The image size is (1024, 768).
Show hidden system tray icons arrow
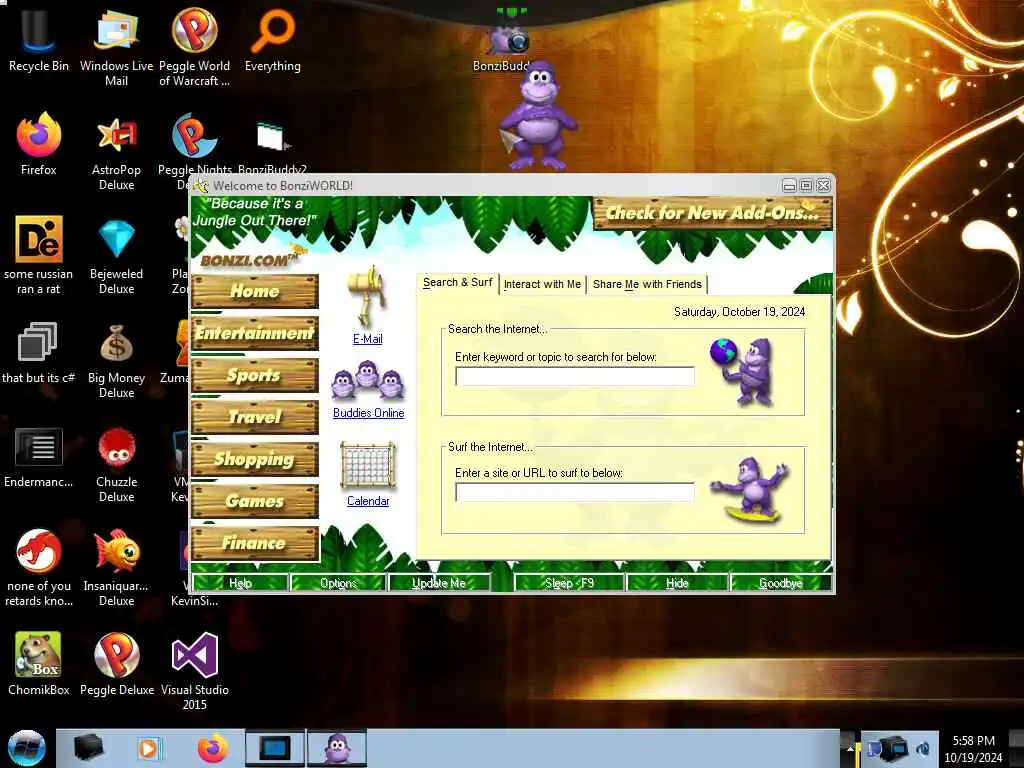[x=850, y=746]
